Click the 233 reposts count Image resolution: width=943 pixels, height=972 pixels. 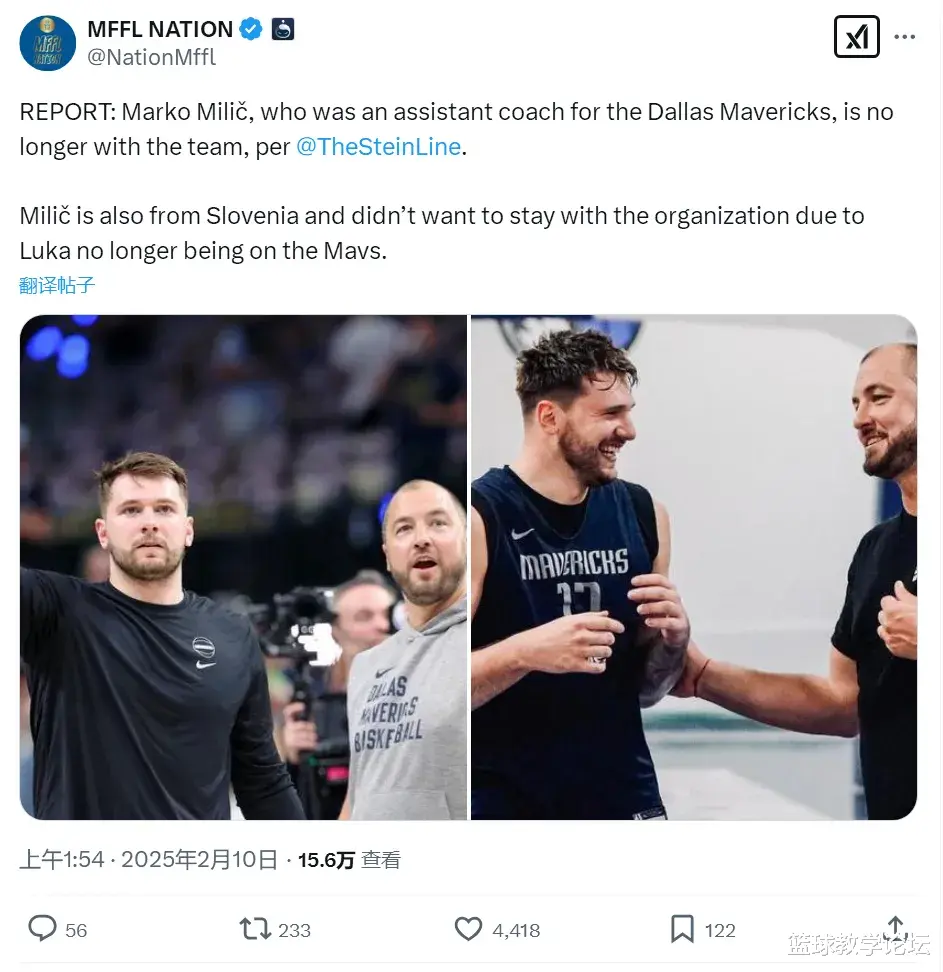(x=294, y=930)
